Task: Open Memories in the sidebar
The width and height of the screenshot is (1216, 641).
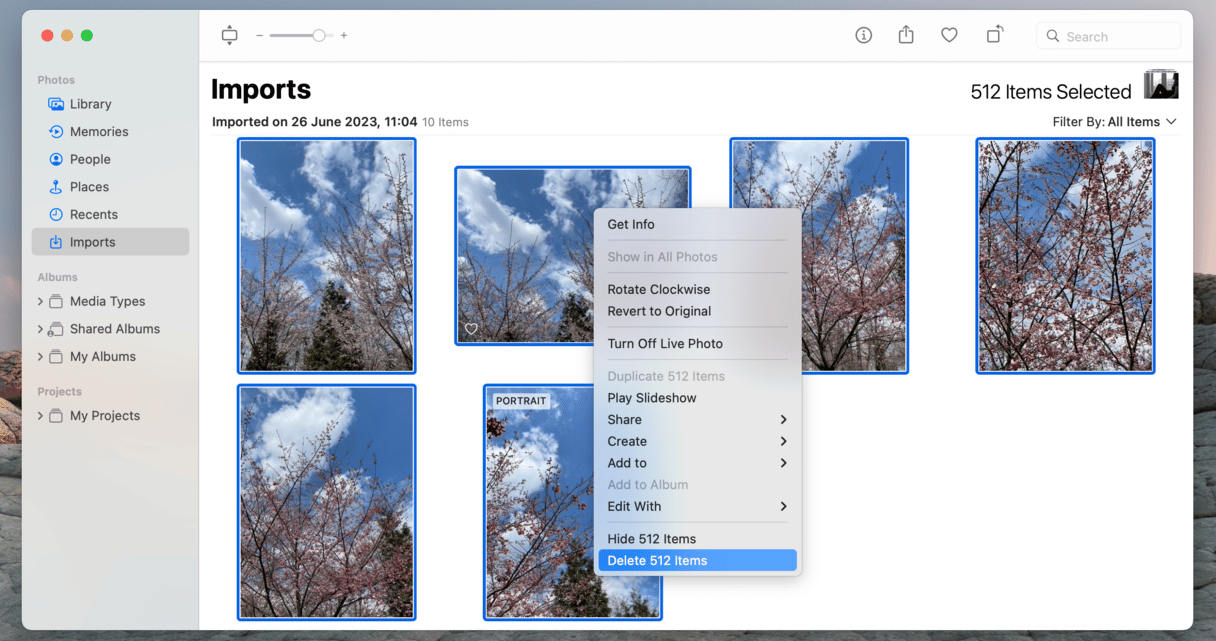Action: (x=98, y=132)
